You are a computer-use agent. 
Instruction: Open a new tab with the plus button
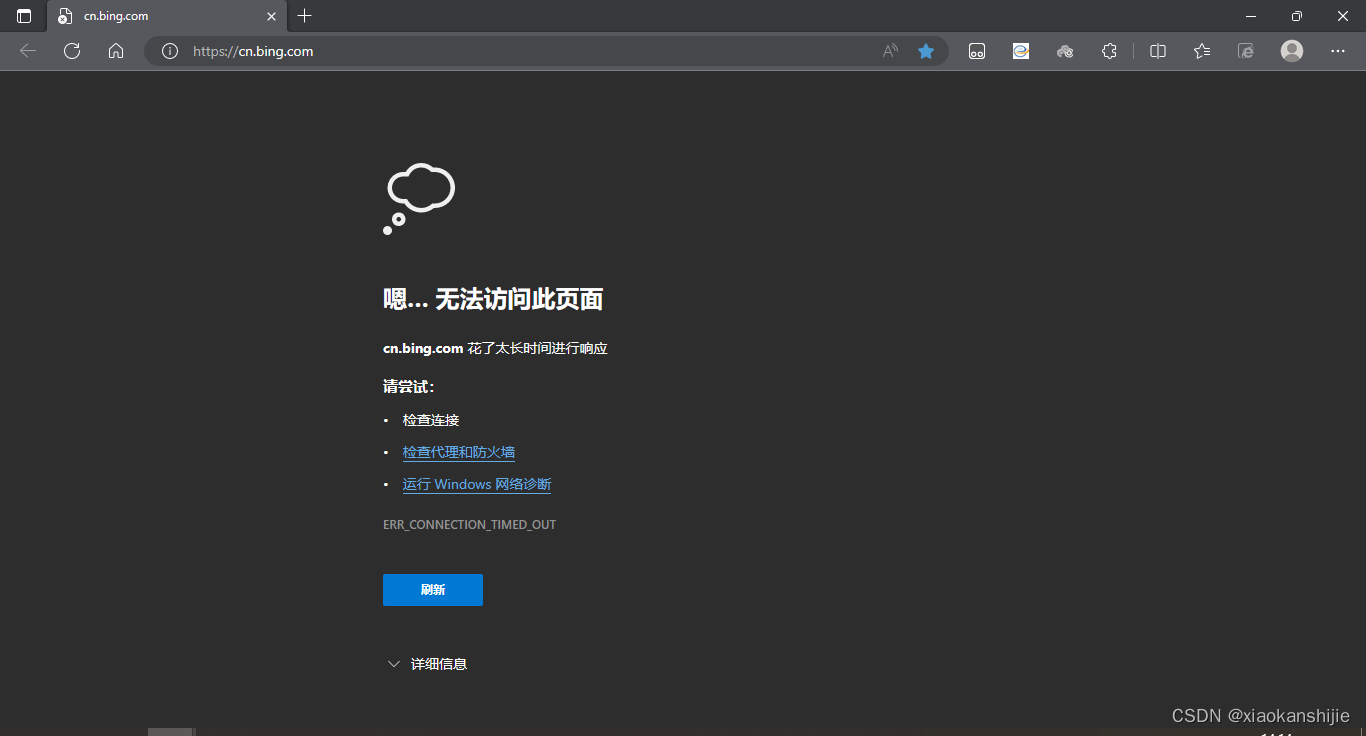[x=304, y=16]
